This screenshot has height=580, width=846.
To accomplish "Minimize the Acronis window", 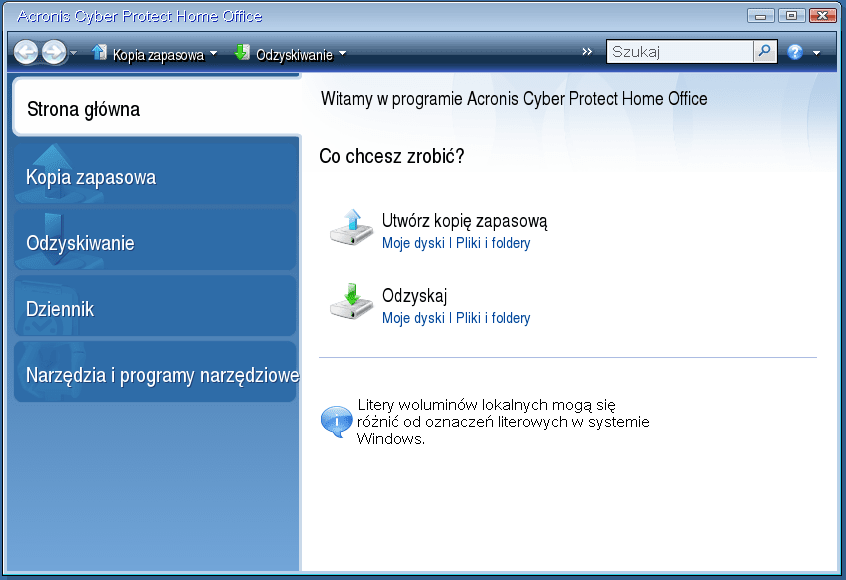I will point(761,16).
